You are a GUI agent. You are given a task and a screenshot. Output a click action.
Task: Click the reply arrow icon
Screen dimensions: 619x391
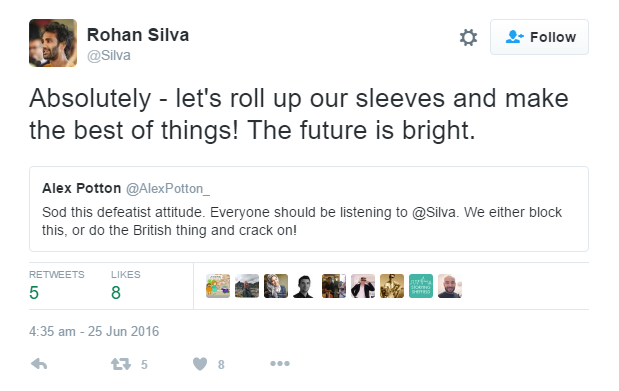39,364
